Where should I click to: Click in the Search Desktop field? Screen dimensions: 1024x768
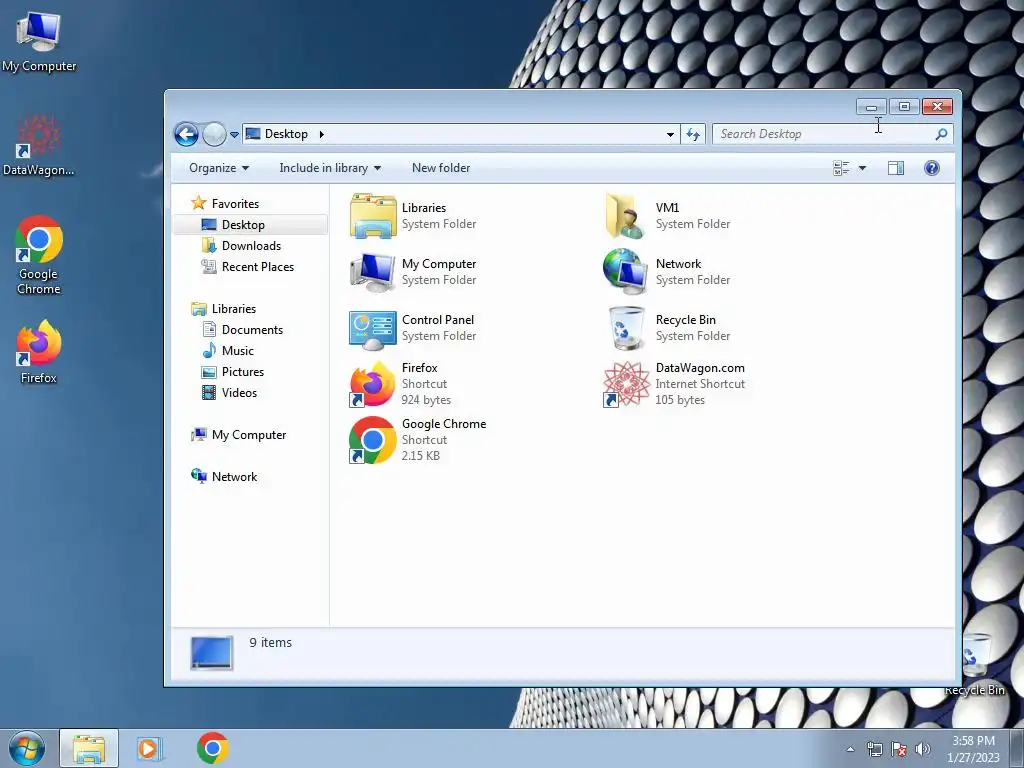click(x=833, y=134)
